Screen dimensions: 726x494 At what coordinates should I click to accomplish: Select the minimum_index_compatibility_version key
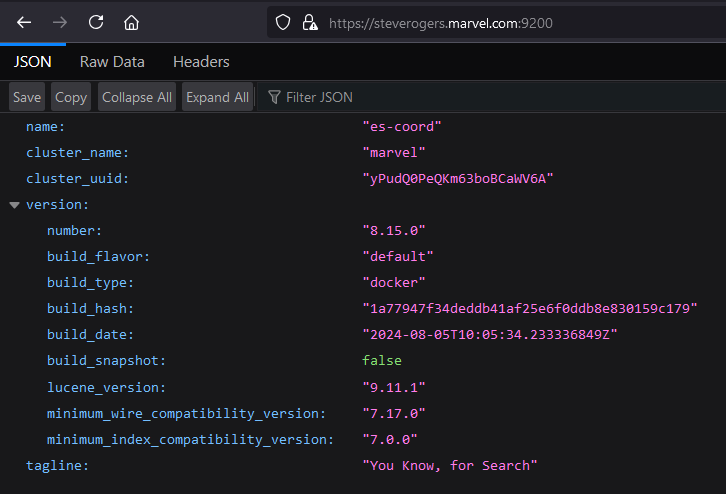[190, 439]
